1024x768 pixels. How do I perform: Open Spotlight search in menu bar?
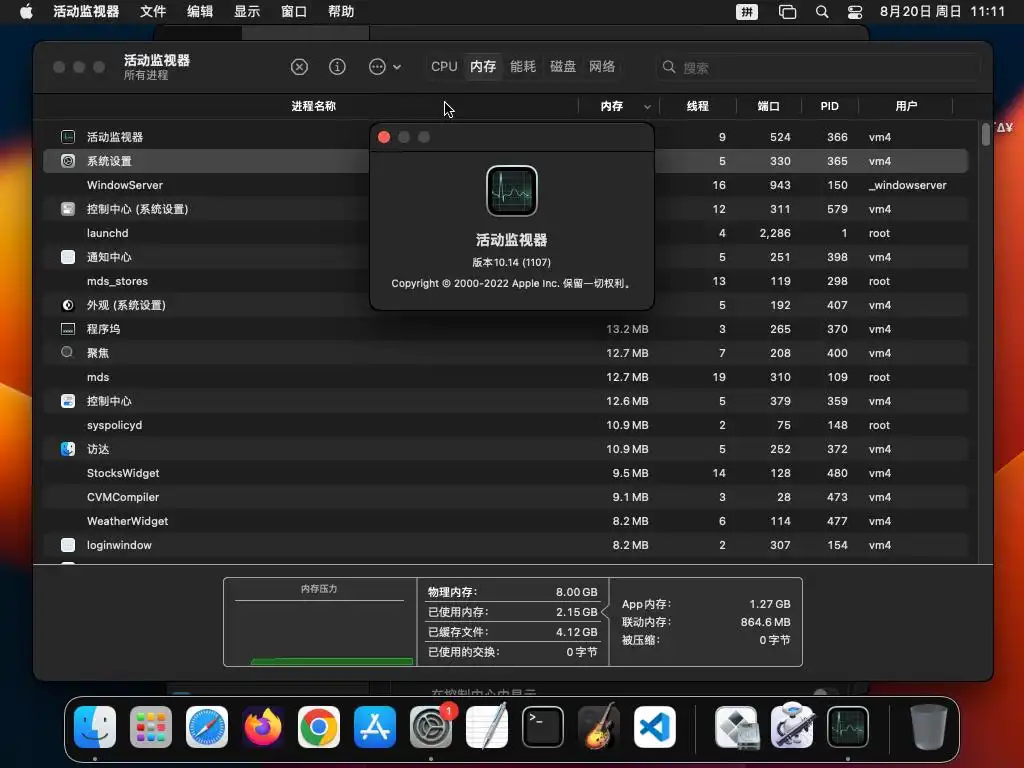pos(822,12)
